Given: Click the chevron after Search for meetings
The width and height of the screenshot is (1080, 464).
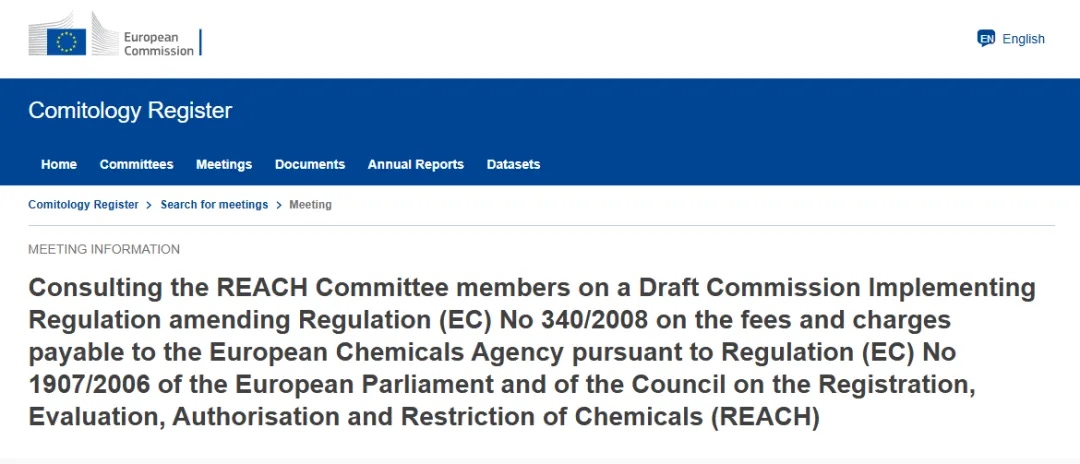Looking at the screenshot, I should coord(279,205).
